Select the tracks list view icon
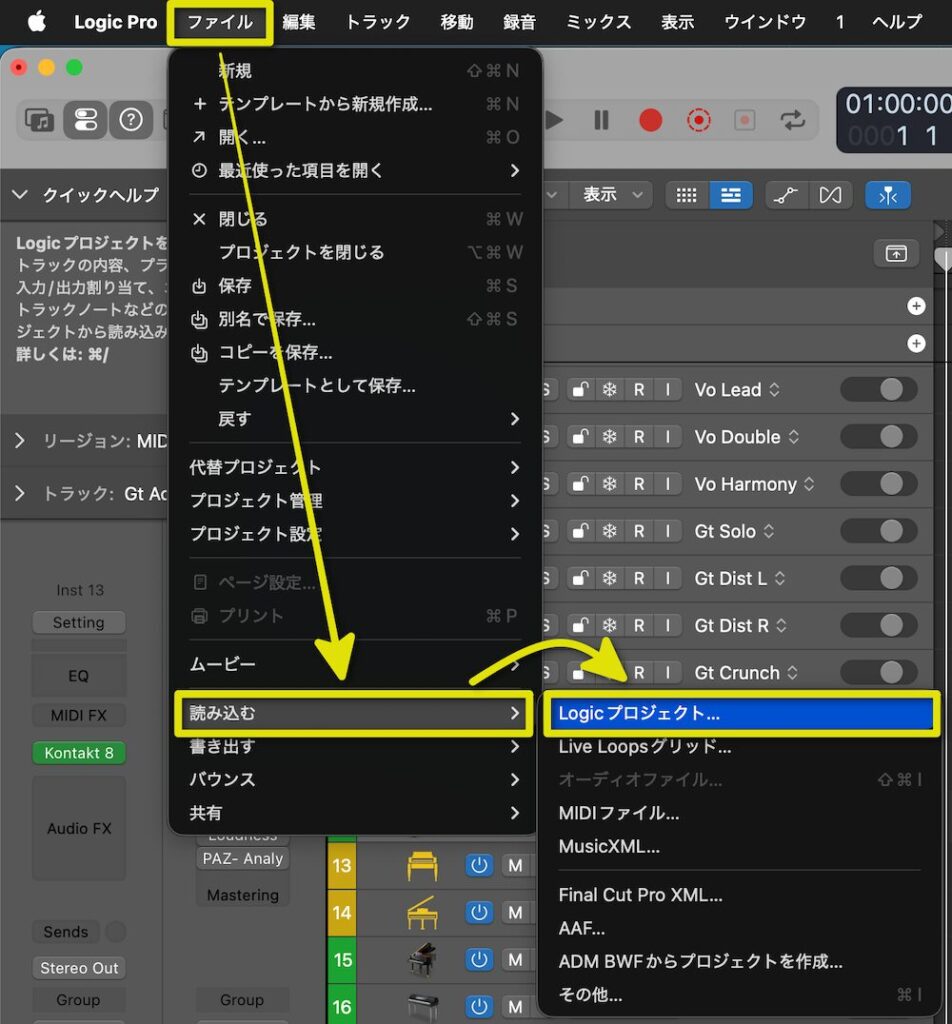 click(x=730, y=195)
